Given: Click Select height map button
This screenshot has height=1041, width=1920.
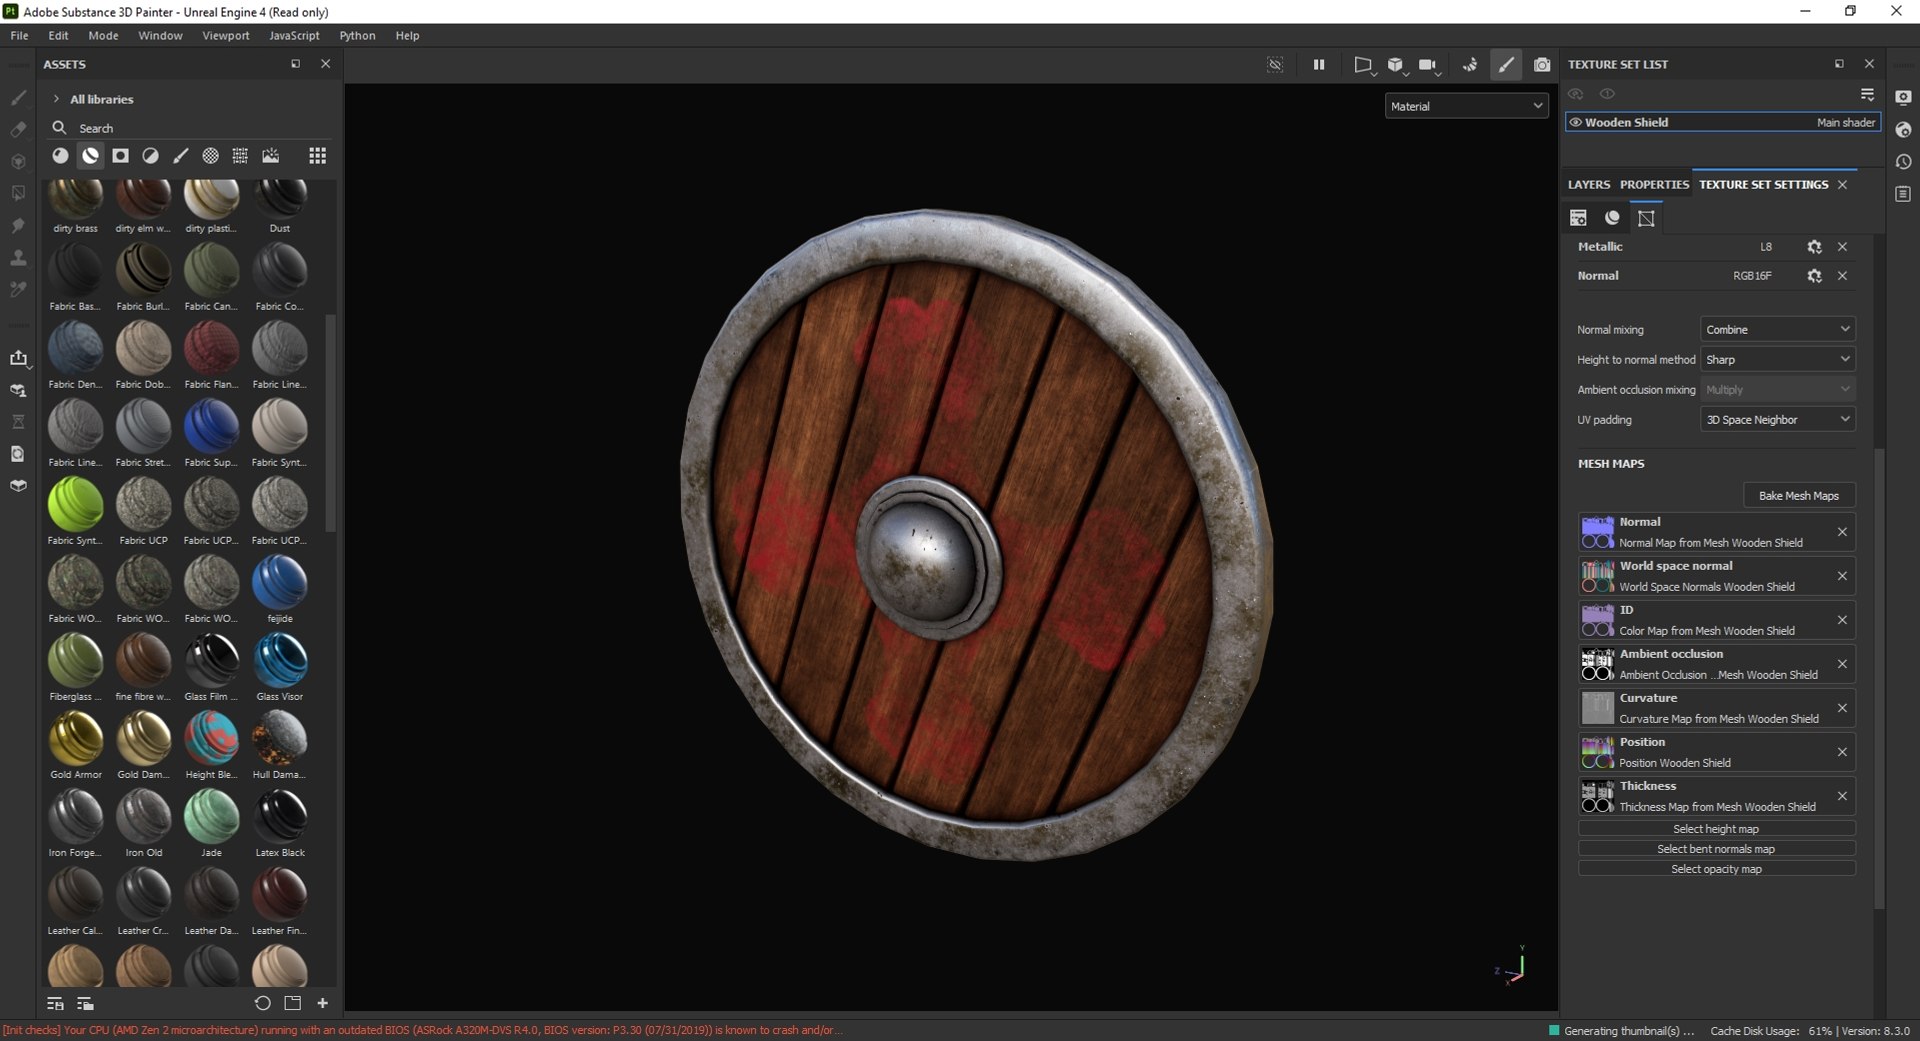Looking at the screenshot, I should tap(1716, 829).
